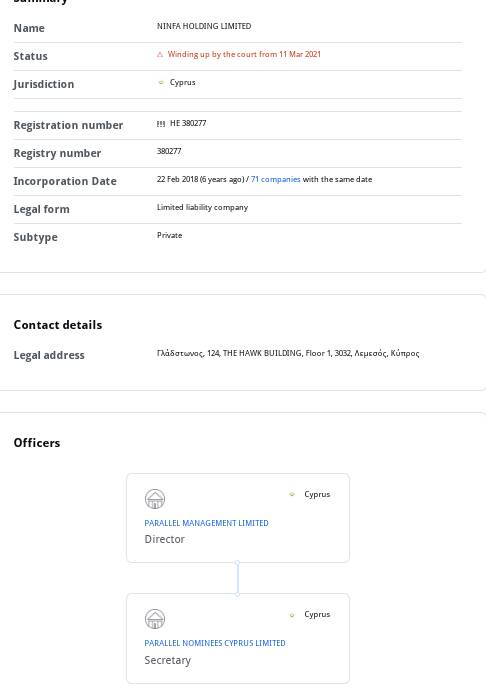Click the Cyprus flag in the Director card
Viewport: 486px width, 686px height.
(x=292, y=494)
